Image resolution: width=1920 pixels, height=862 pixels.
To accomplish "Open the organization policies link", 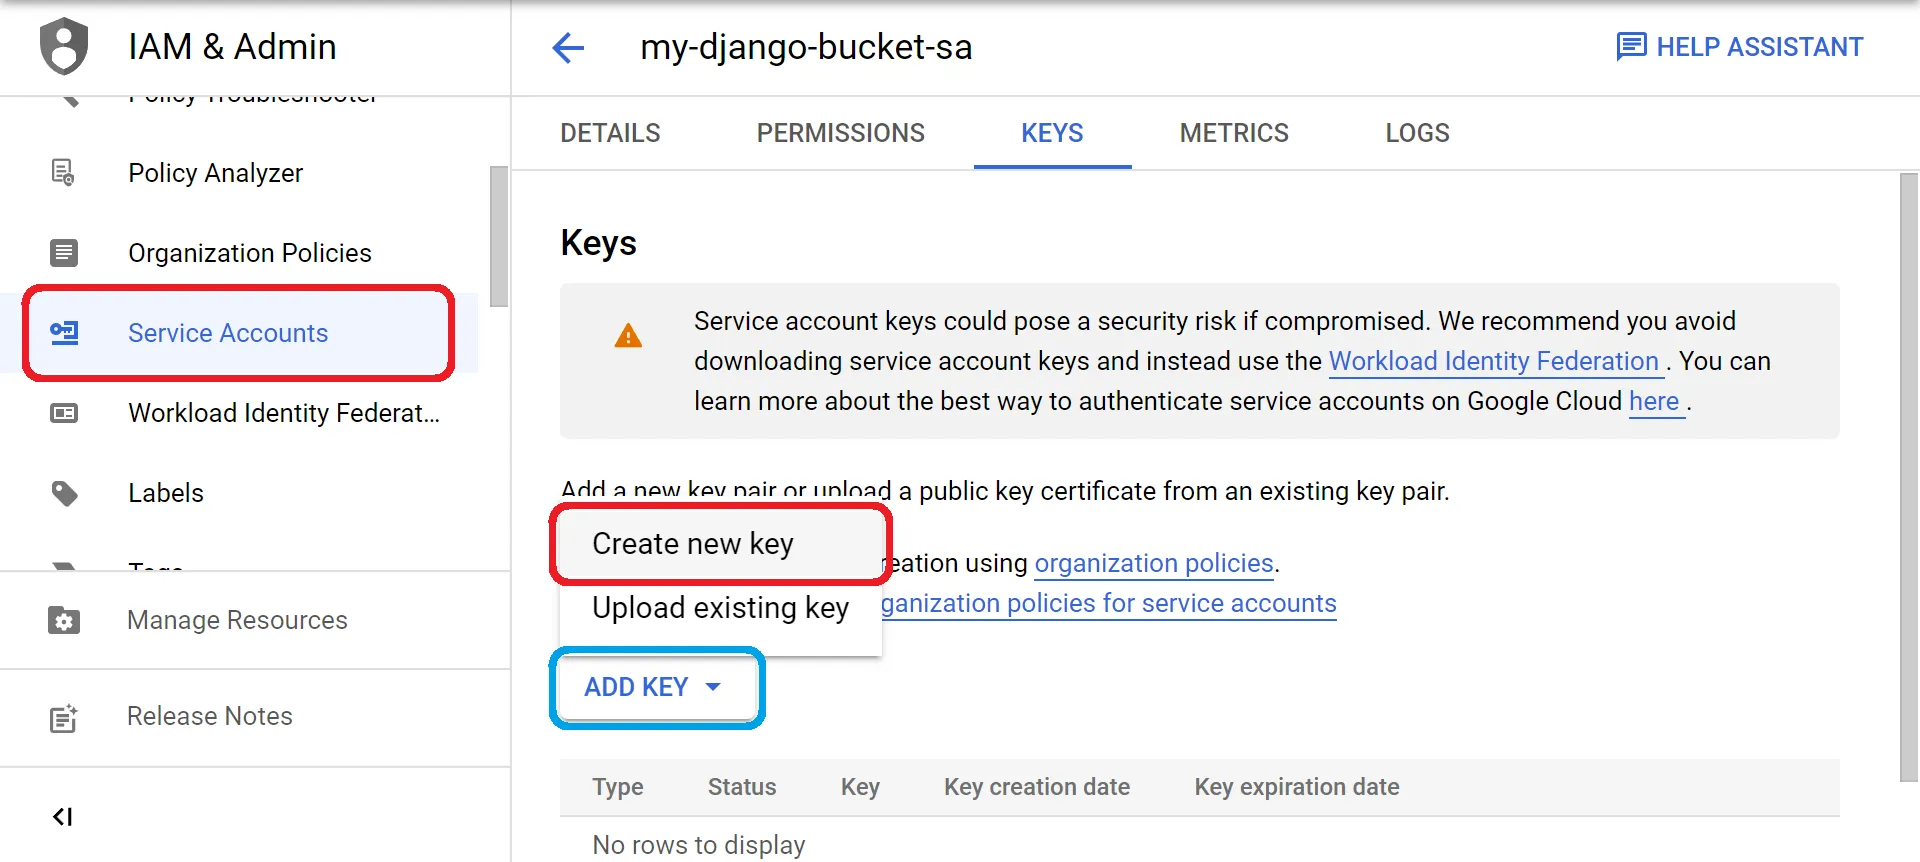I will (1153, 564).
